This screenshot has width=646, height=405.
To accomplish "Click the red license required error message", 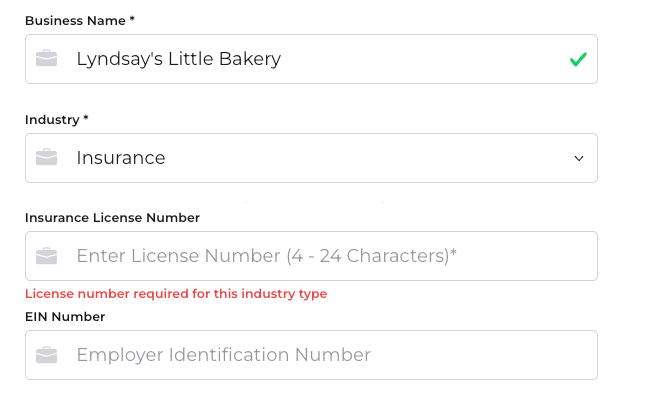I will [176, 294].
